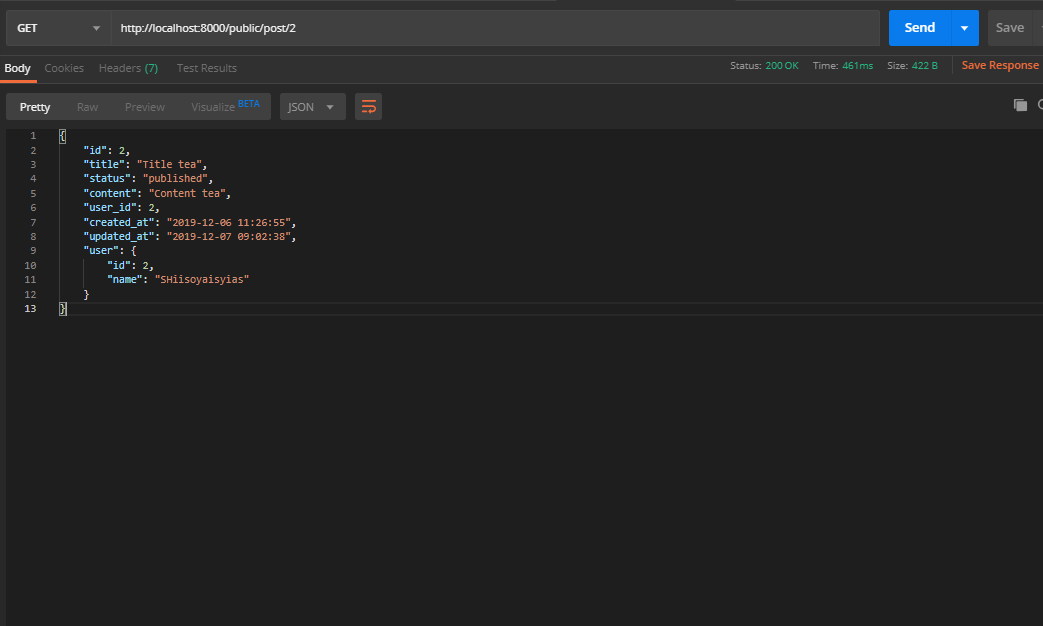Viewport: 1043px width, 626px height.
Task: Open the JSON response format selector
Action: click(x=311, y=106)
